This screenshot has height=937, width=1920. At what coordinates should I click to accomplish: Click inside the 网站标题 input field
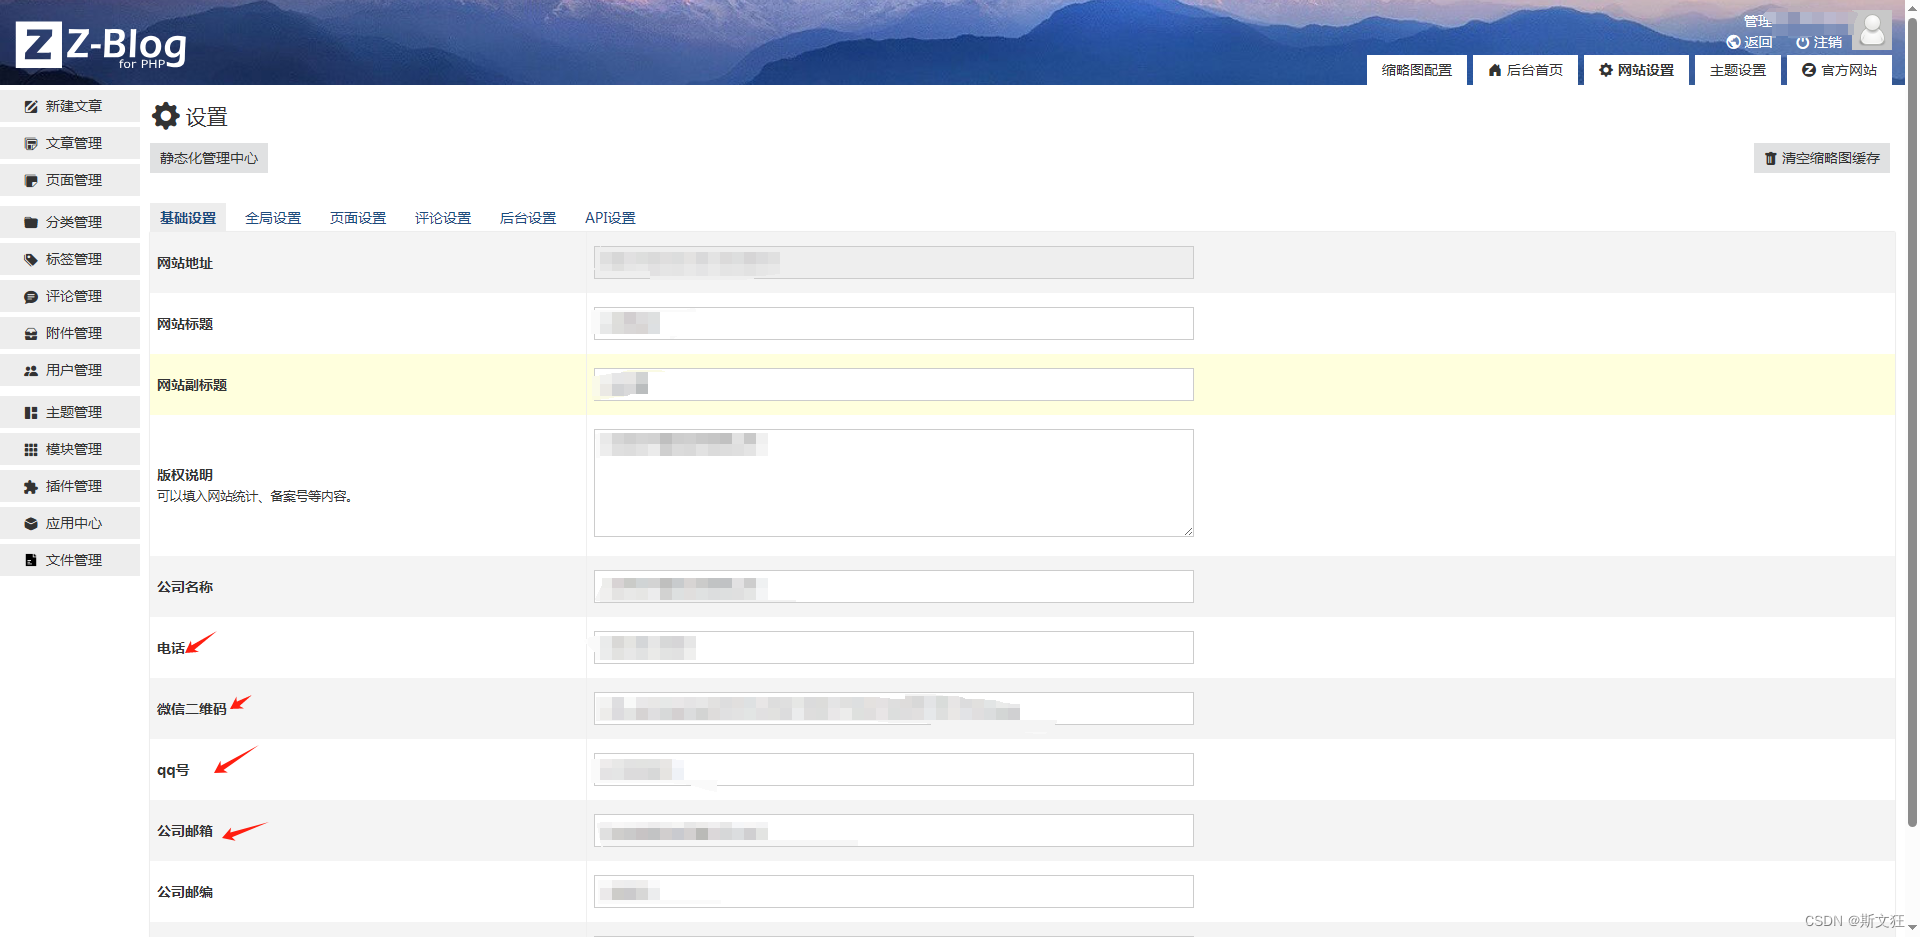pos(893,323)
